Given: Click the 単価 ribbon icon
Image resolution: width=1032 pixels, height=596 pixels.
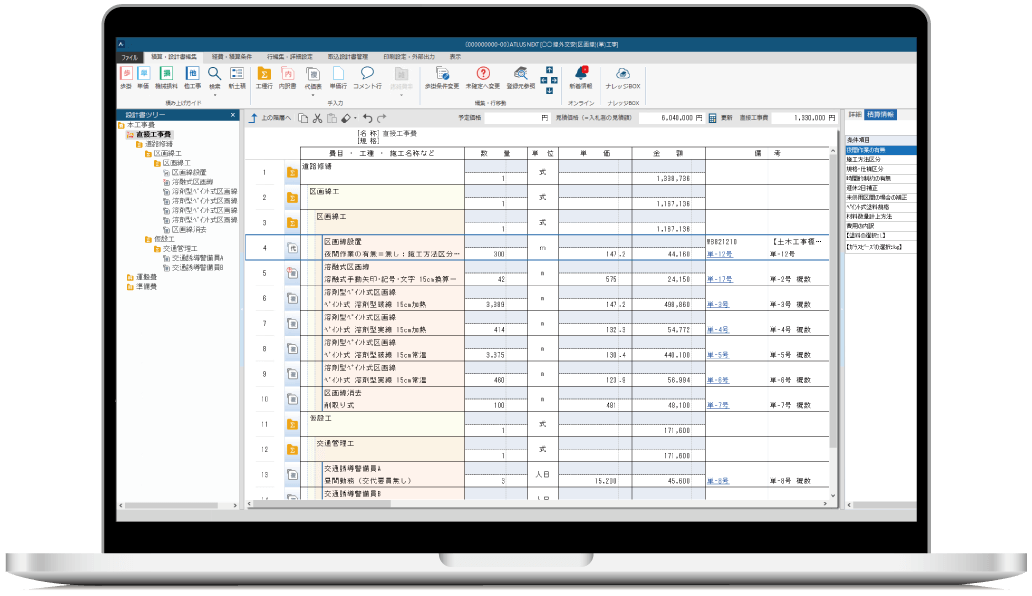Looking at the screenshot, I should (145, 76).
